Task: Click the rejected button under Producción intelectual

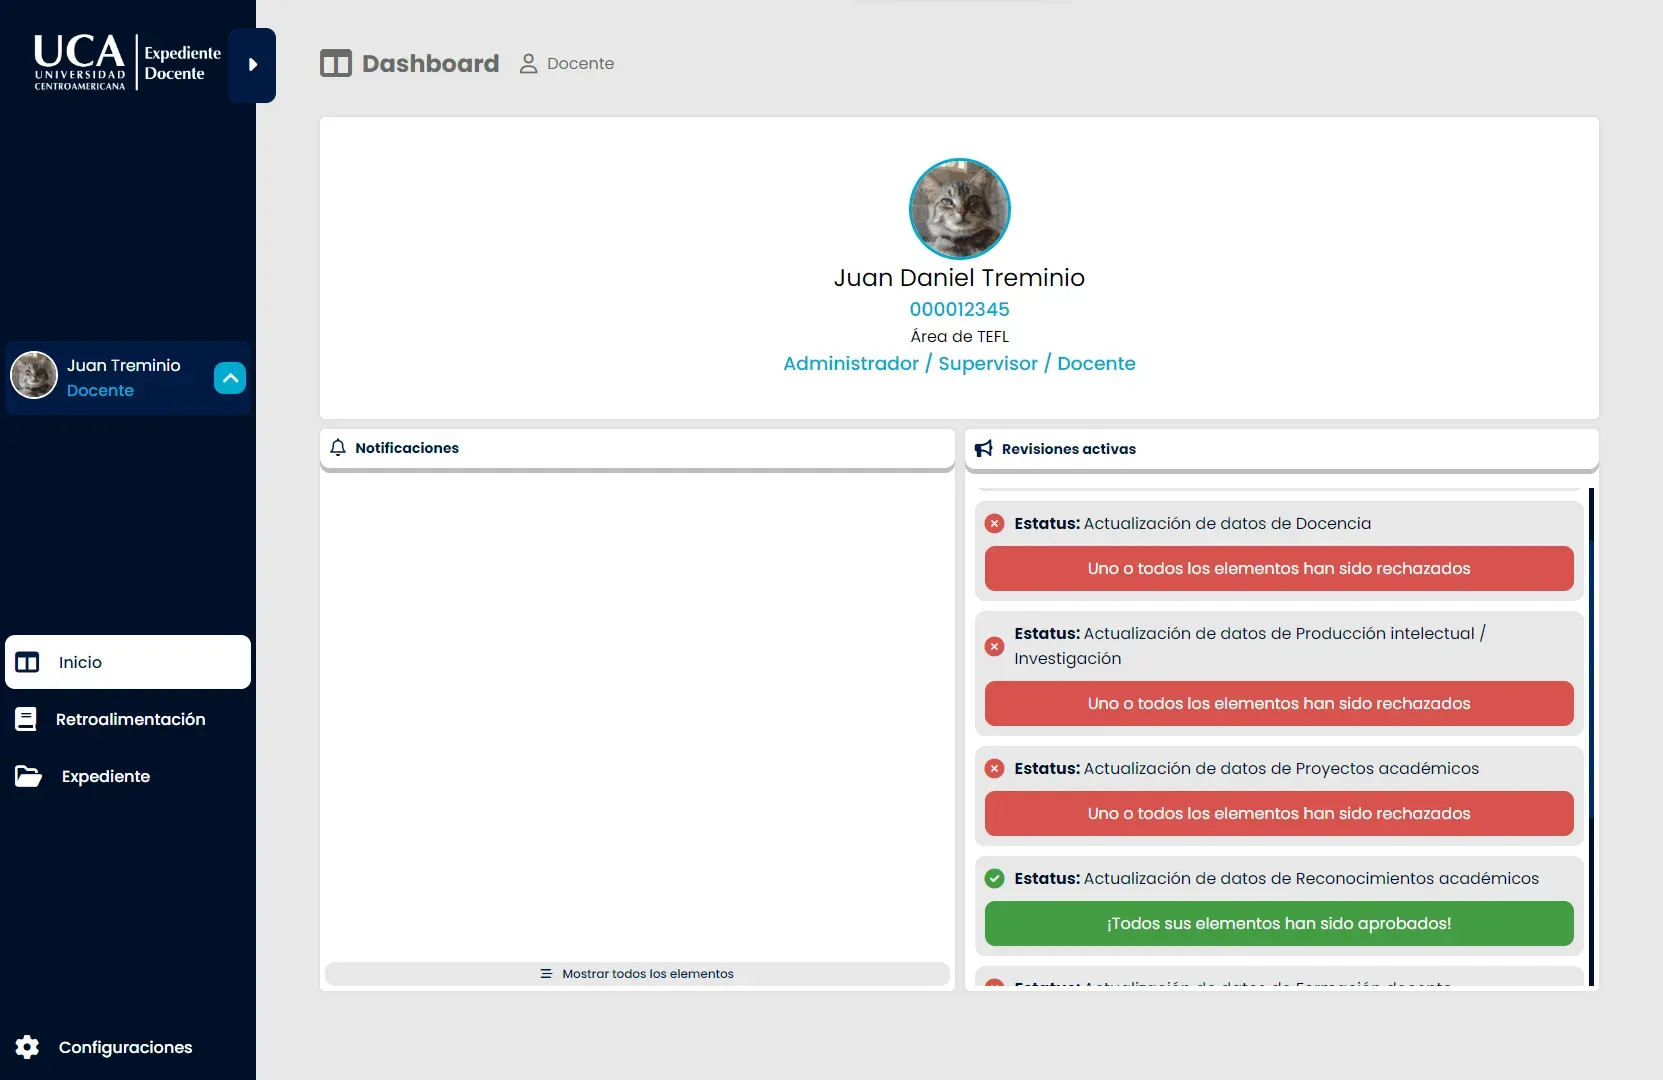Action: (1279, 703)
